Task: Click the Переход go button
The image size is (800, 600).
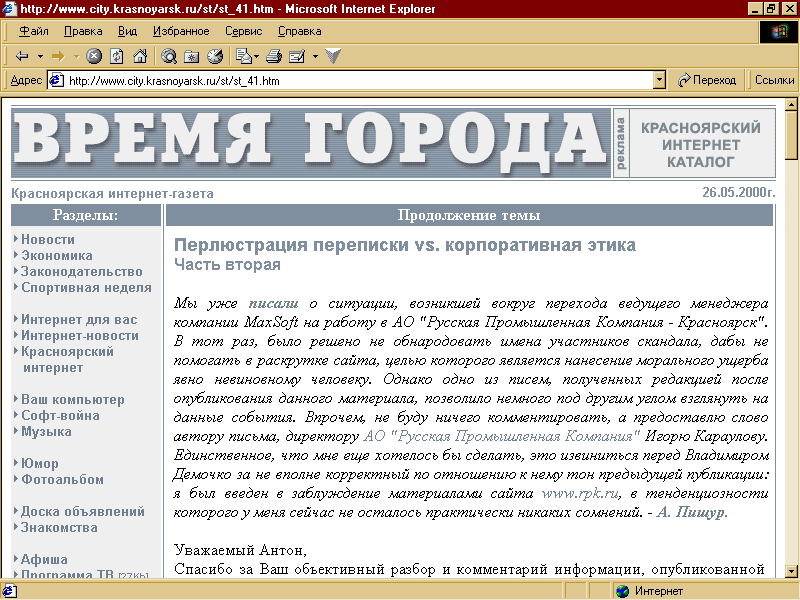Action: (x=707, y=80)
